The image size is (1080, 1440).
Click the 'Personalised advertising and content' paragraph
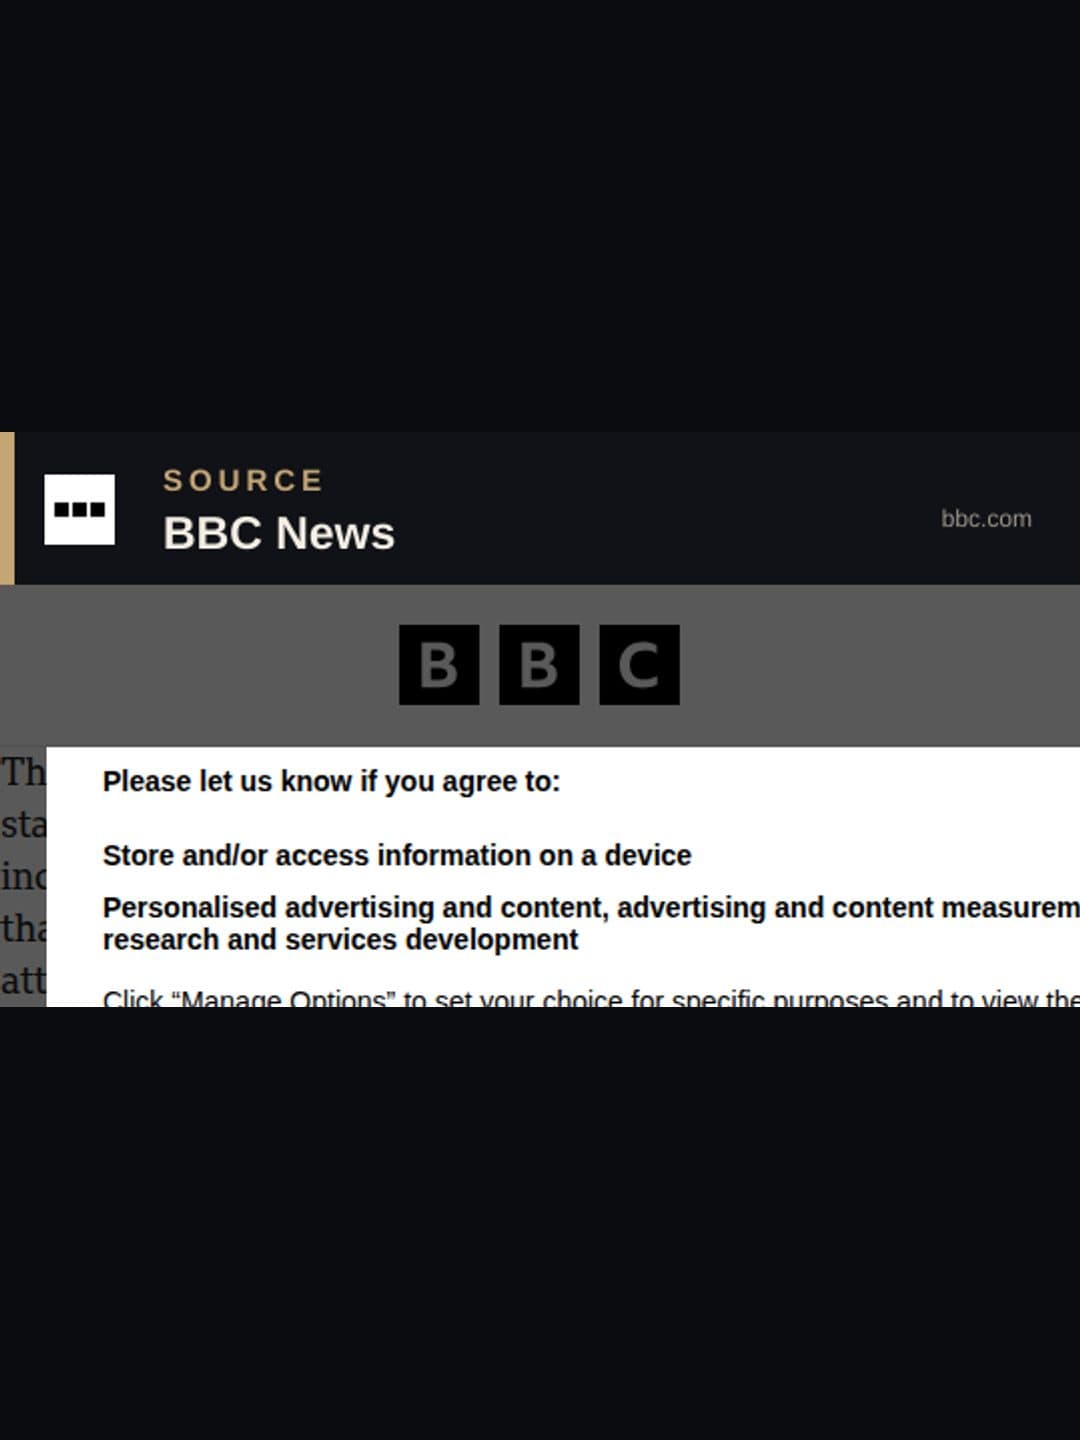pos(590,923)
